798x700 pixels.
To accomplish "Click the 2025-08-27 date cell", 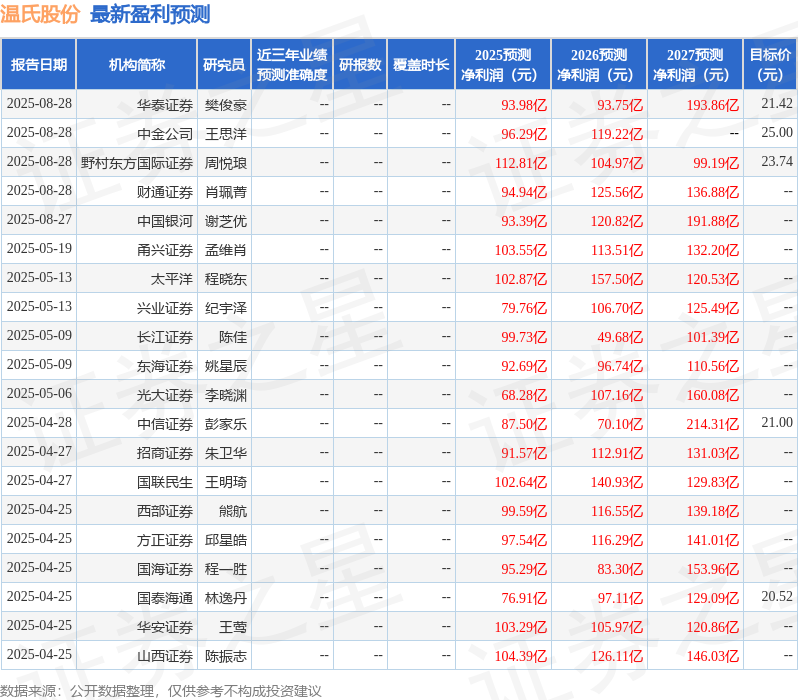I will point(39,219).
